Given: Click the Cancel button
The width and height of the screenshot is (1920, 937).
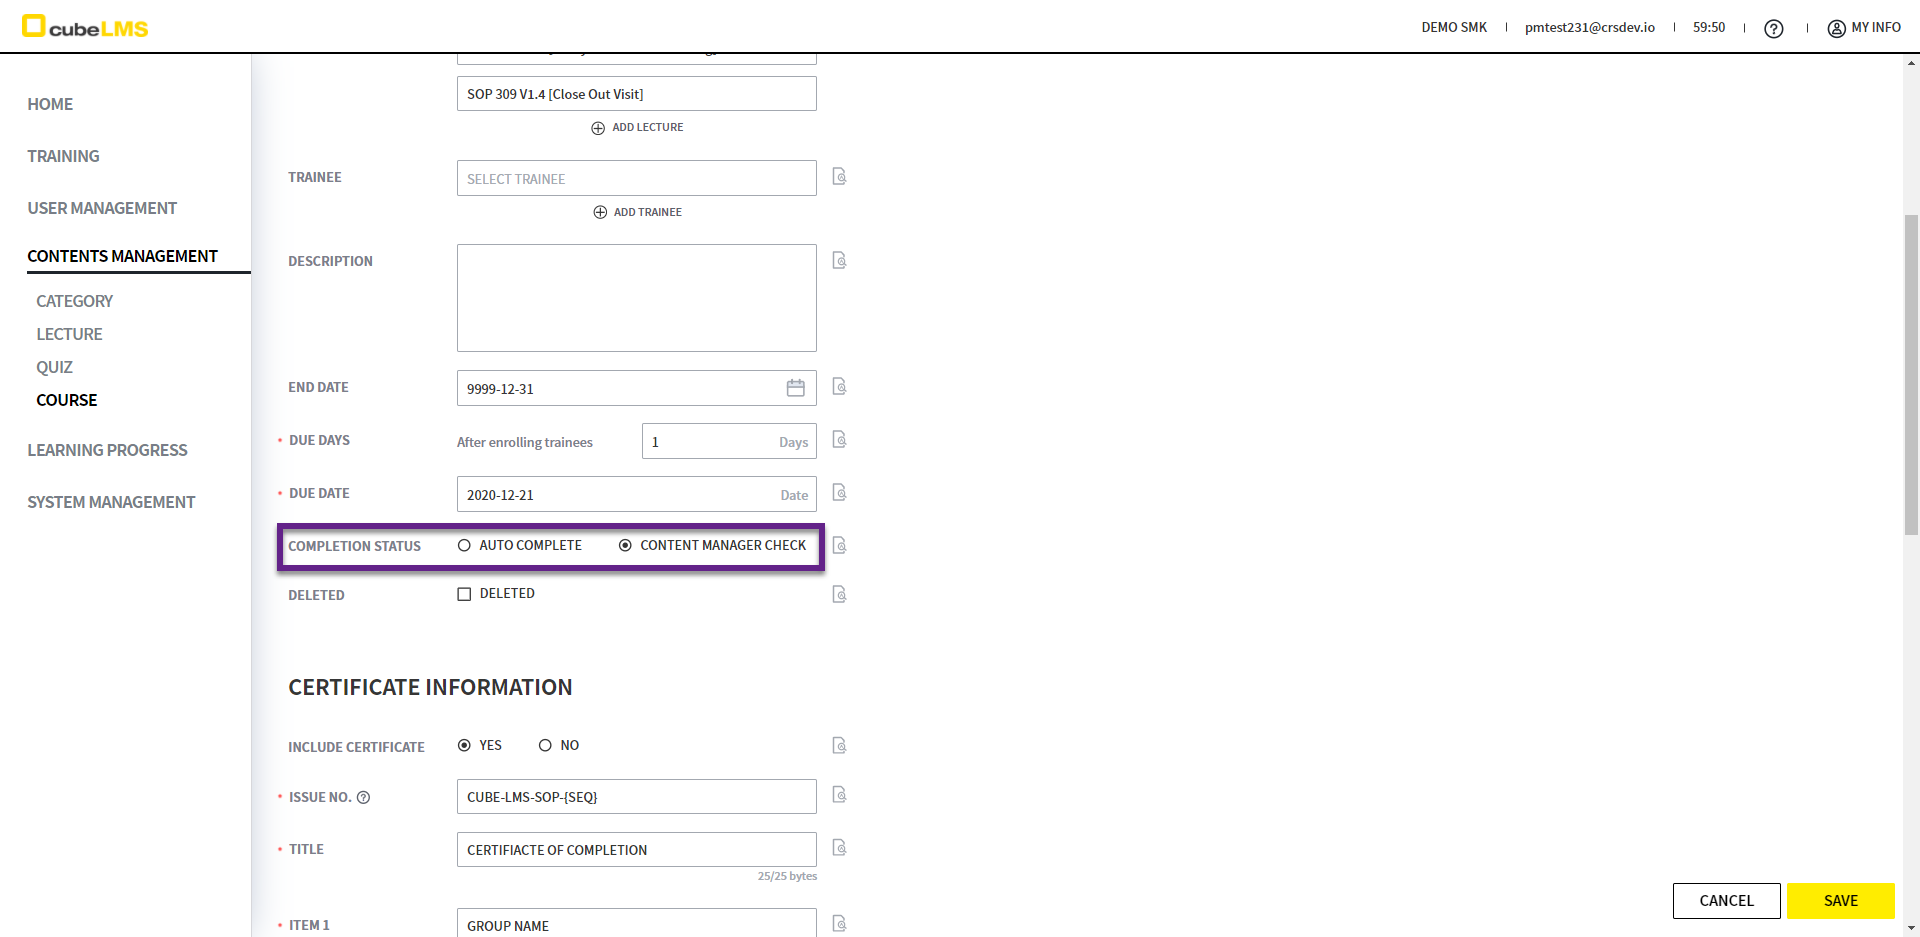Looking at the screenshot, I should tap(1726, 900).
